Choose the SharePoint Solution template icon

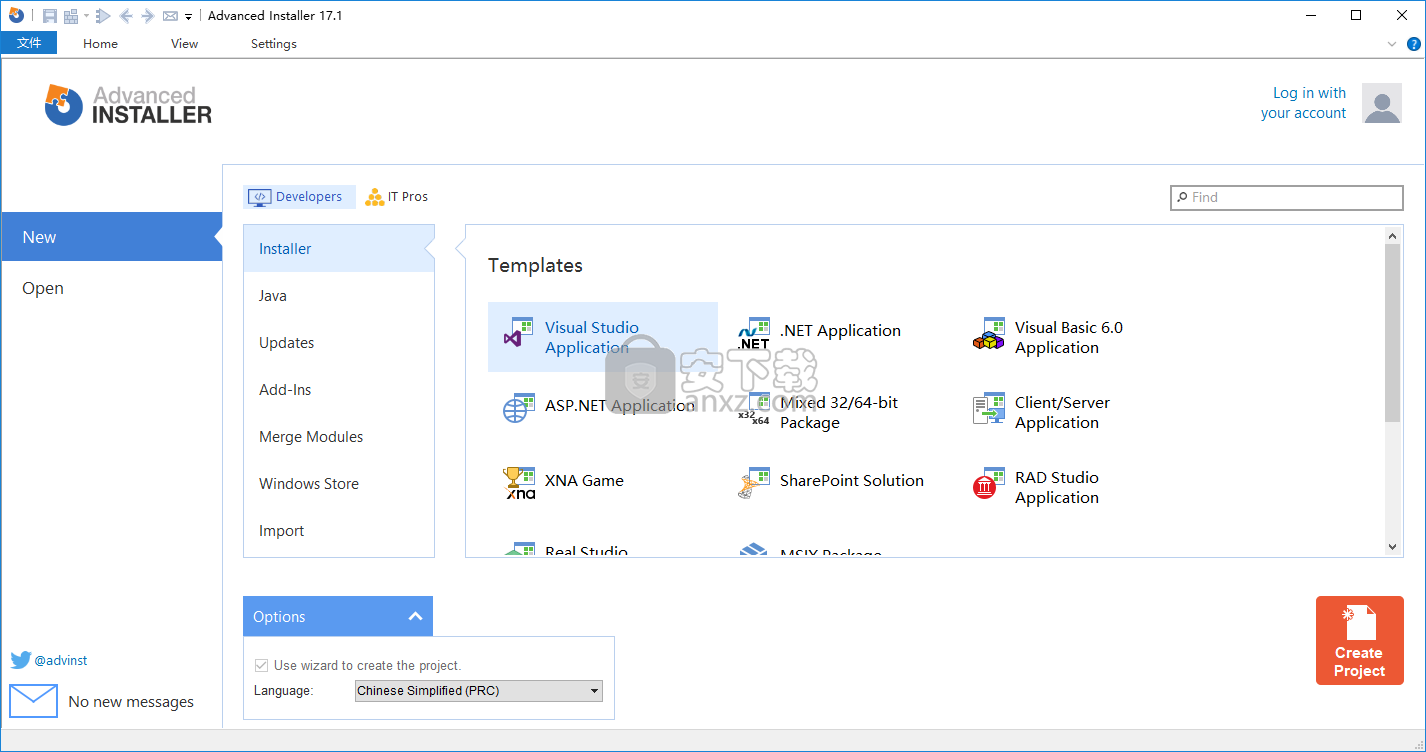point(753,483)
